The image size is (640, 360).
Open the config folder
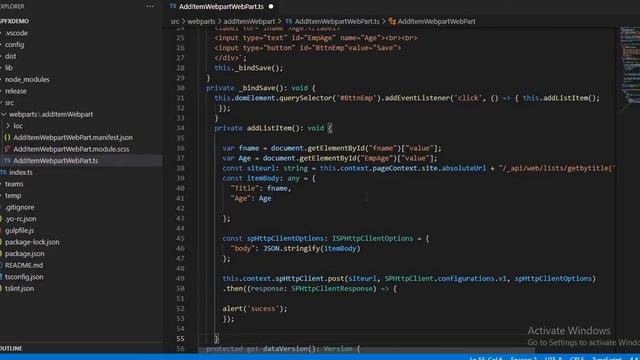[14, 44]
